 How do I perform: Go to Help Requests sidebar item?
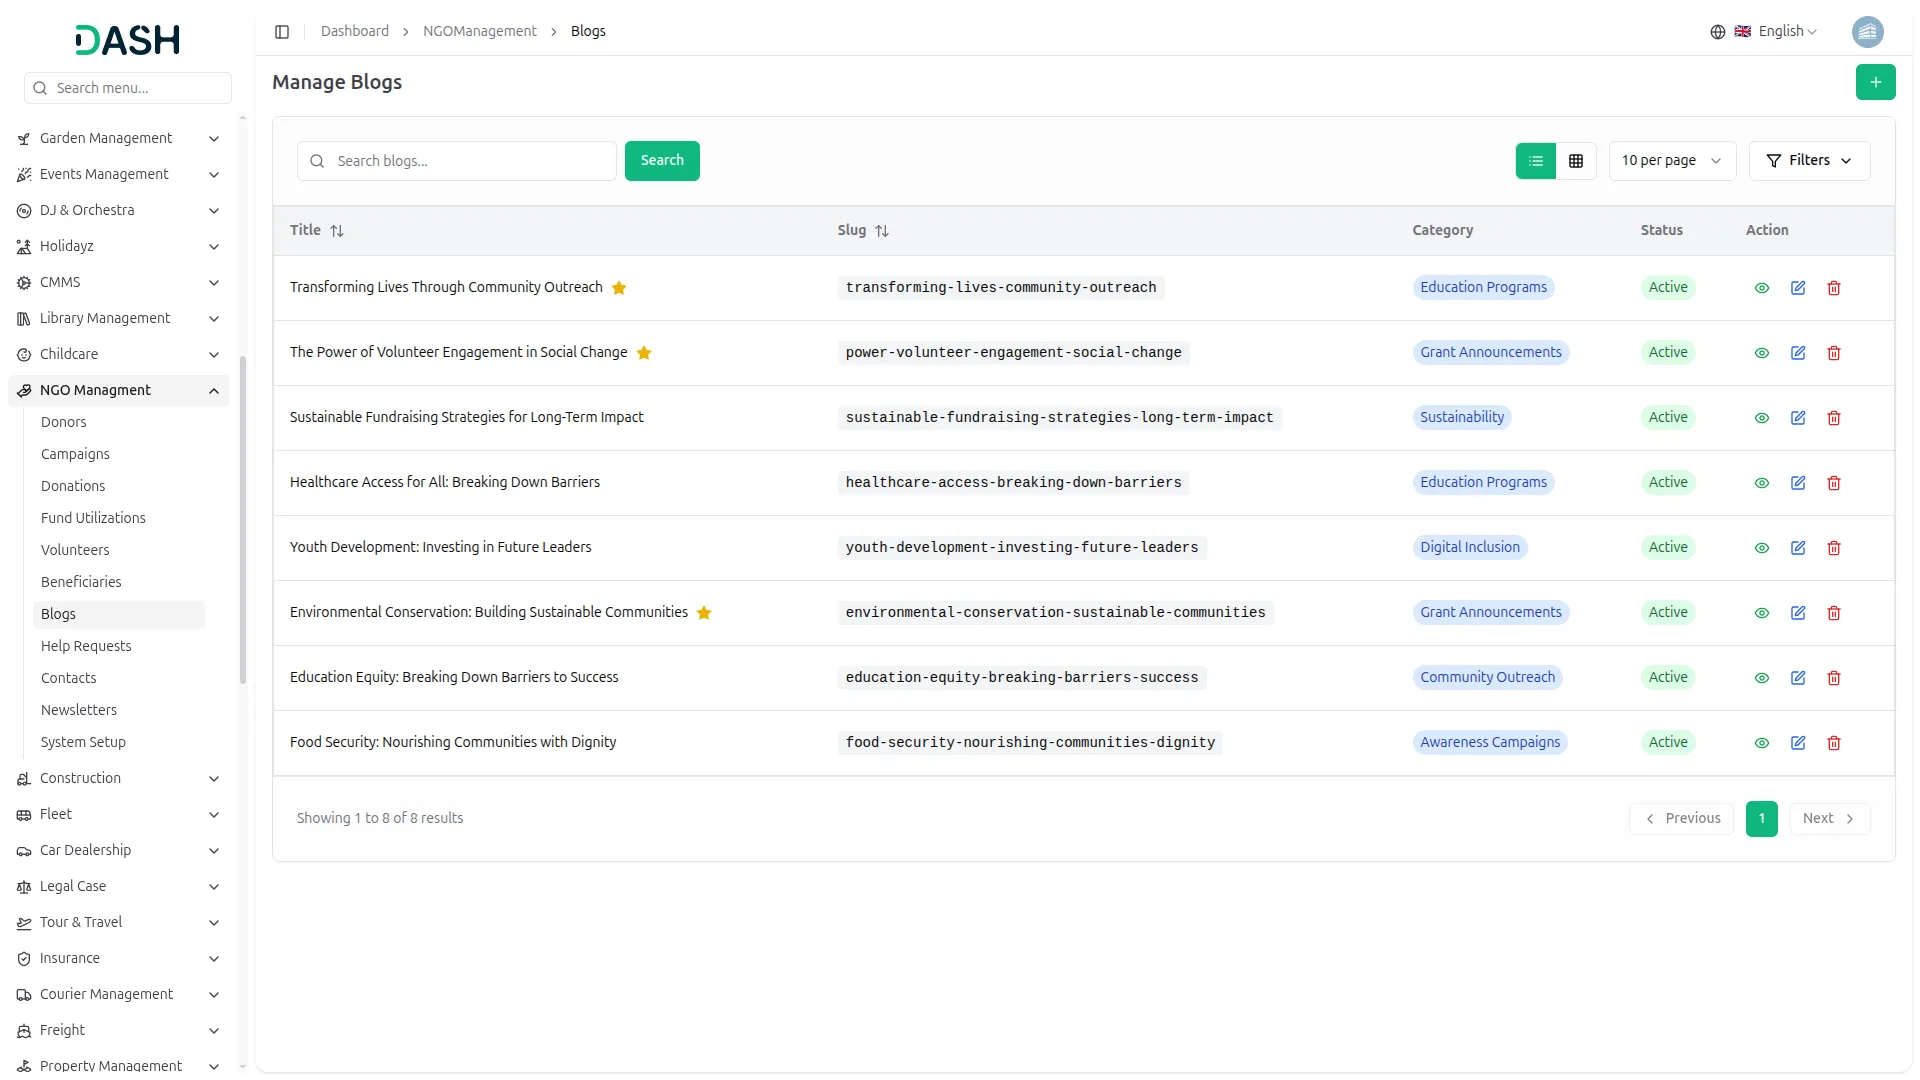(x=86, y=646)
